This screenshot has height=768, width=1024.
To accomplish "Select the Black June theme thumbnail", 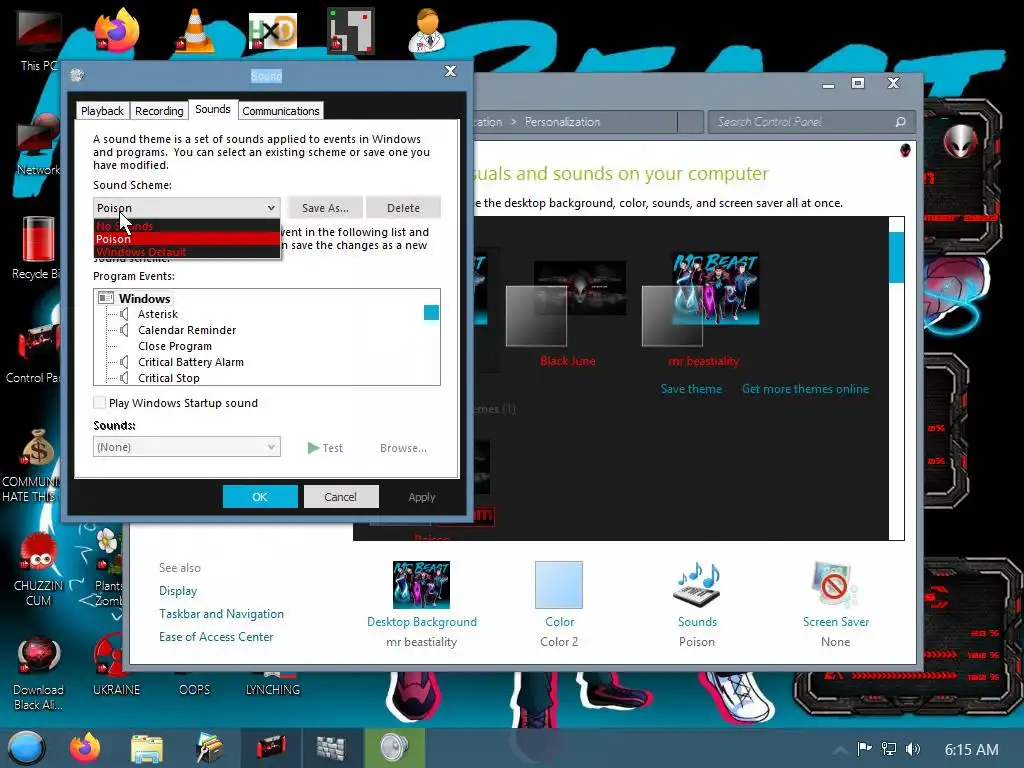I will coord(567,302).
